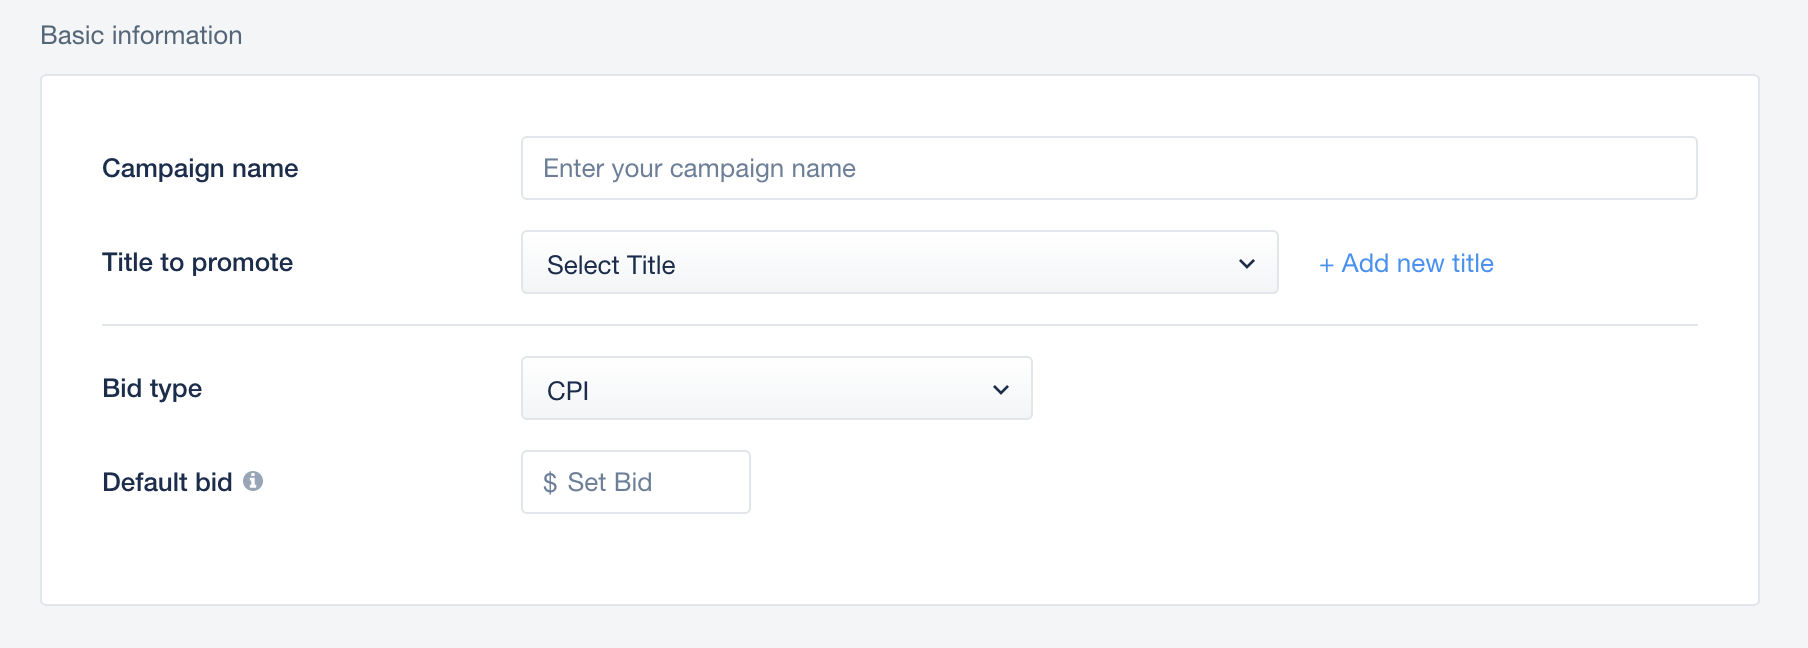Image resolution: width=1808 pixels, height=648 pixels.
Task: Click the Basic information section heading
Action: (141, 35)
